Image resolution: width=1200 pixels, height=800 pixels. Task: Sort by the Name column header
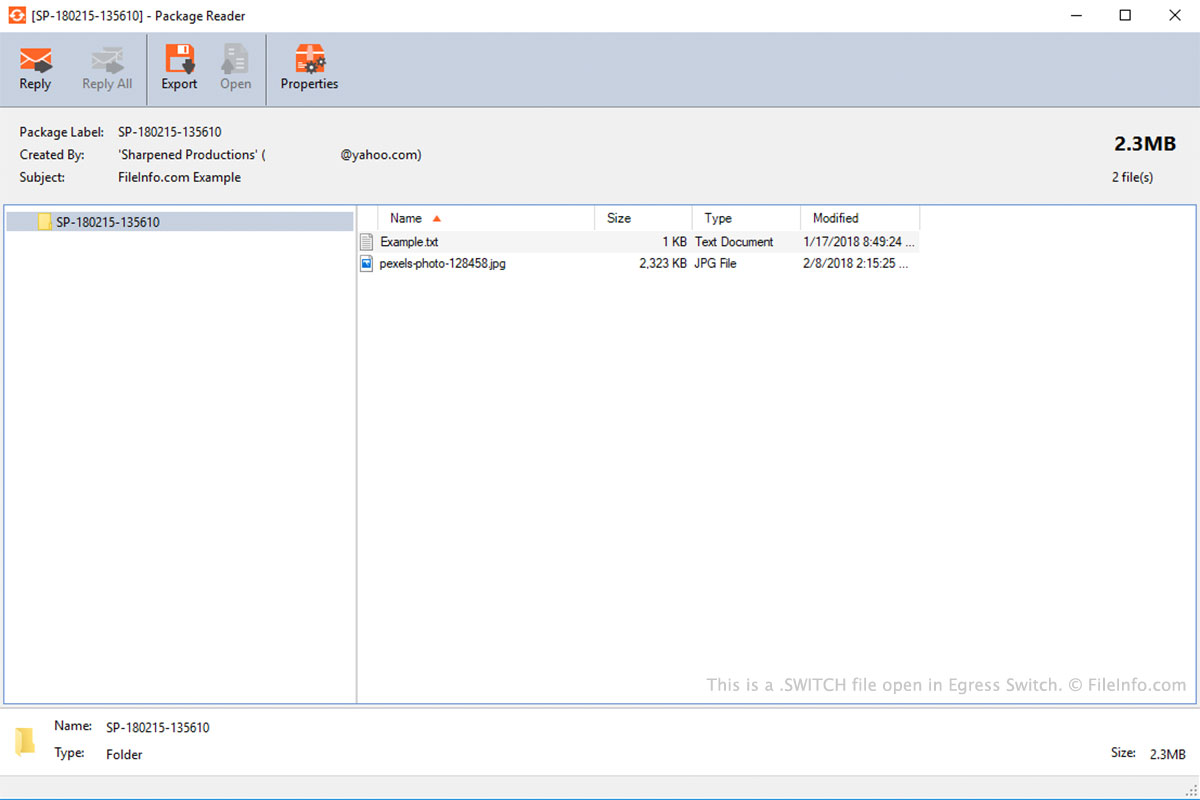(x=486, y=218)
